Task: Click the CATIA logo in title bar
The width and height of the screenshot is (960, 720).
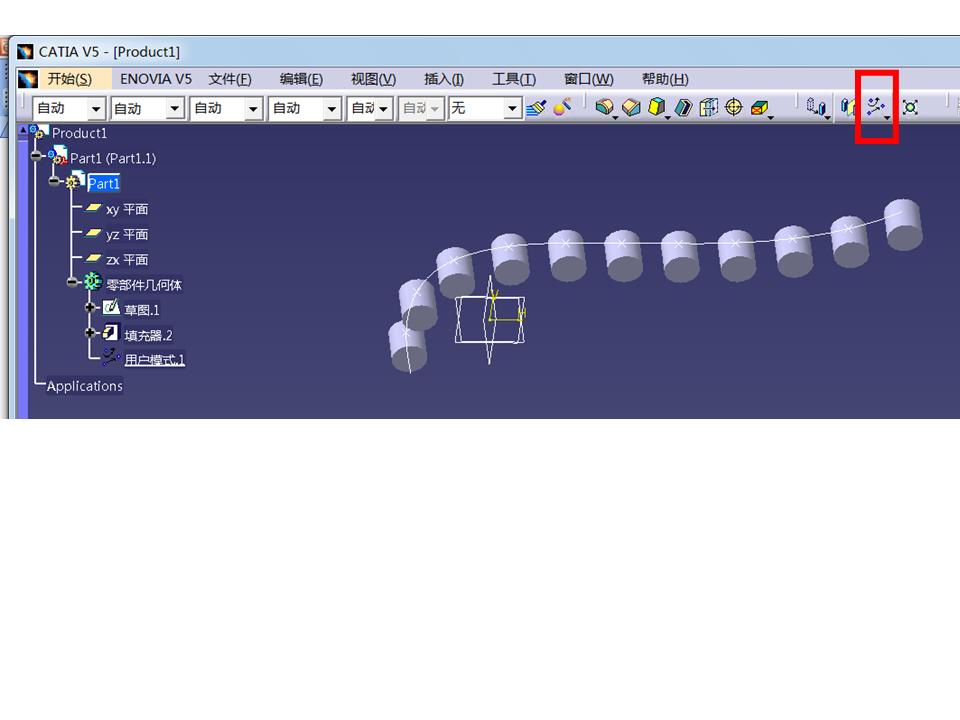Action: coord(25,51)
